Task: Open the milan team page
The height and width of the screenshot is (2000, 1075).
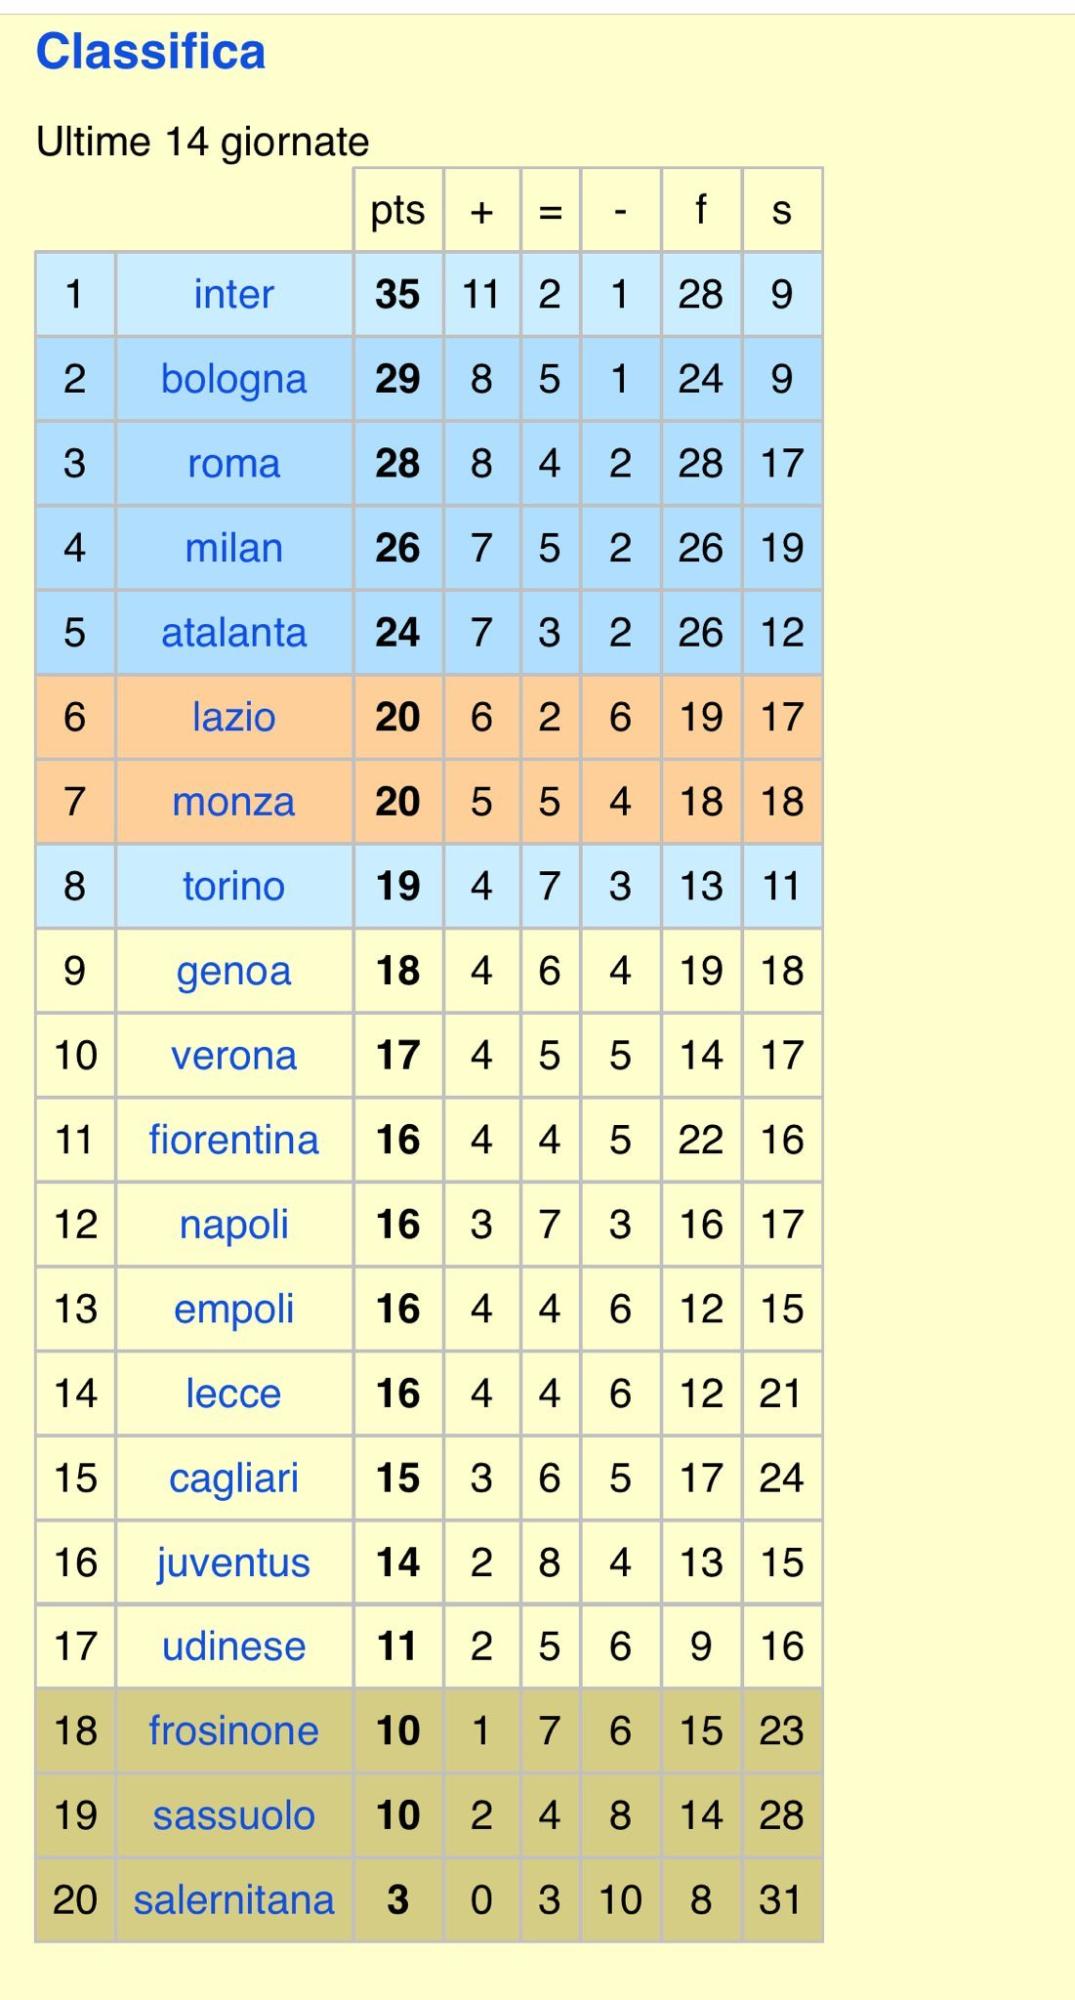Action: [x=233, y=548]
